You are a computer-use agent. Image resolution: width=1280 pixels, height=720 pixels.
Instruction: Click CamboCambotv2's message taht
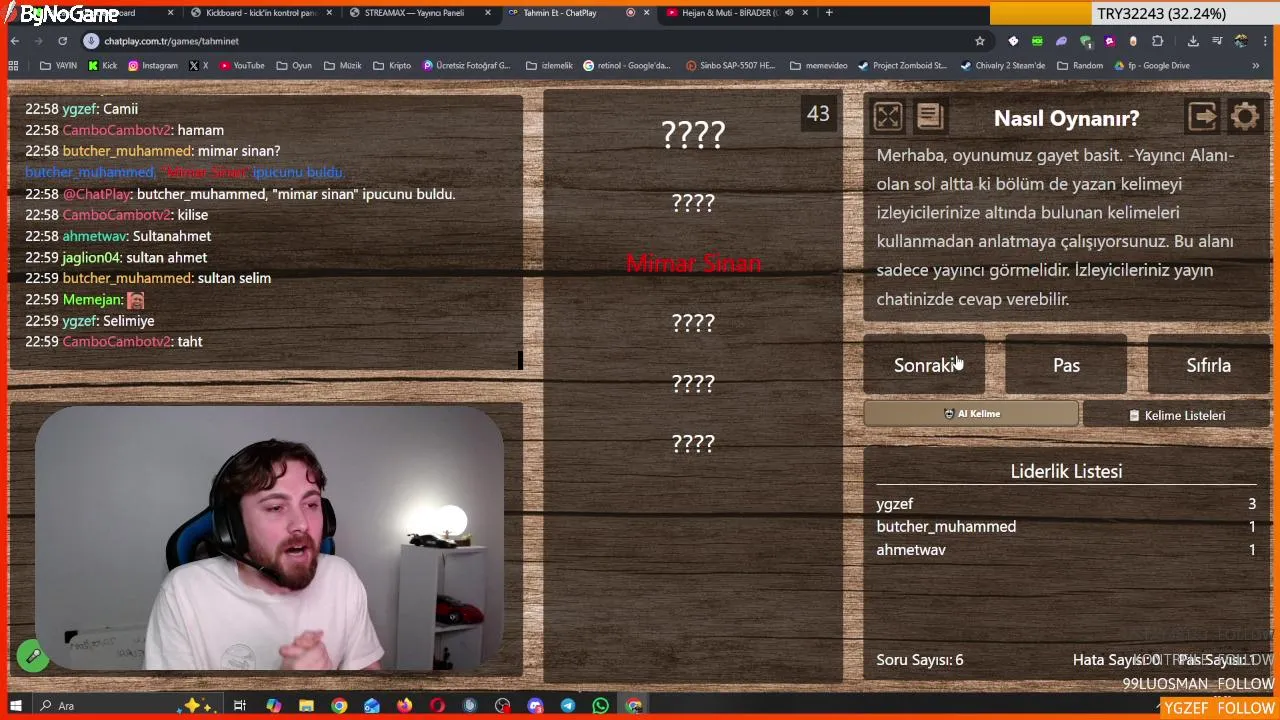click(189, 342)
